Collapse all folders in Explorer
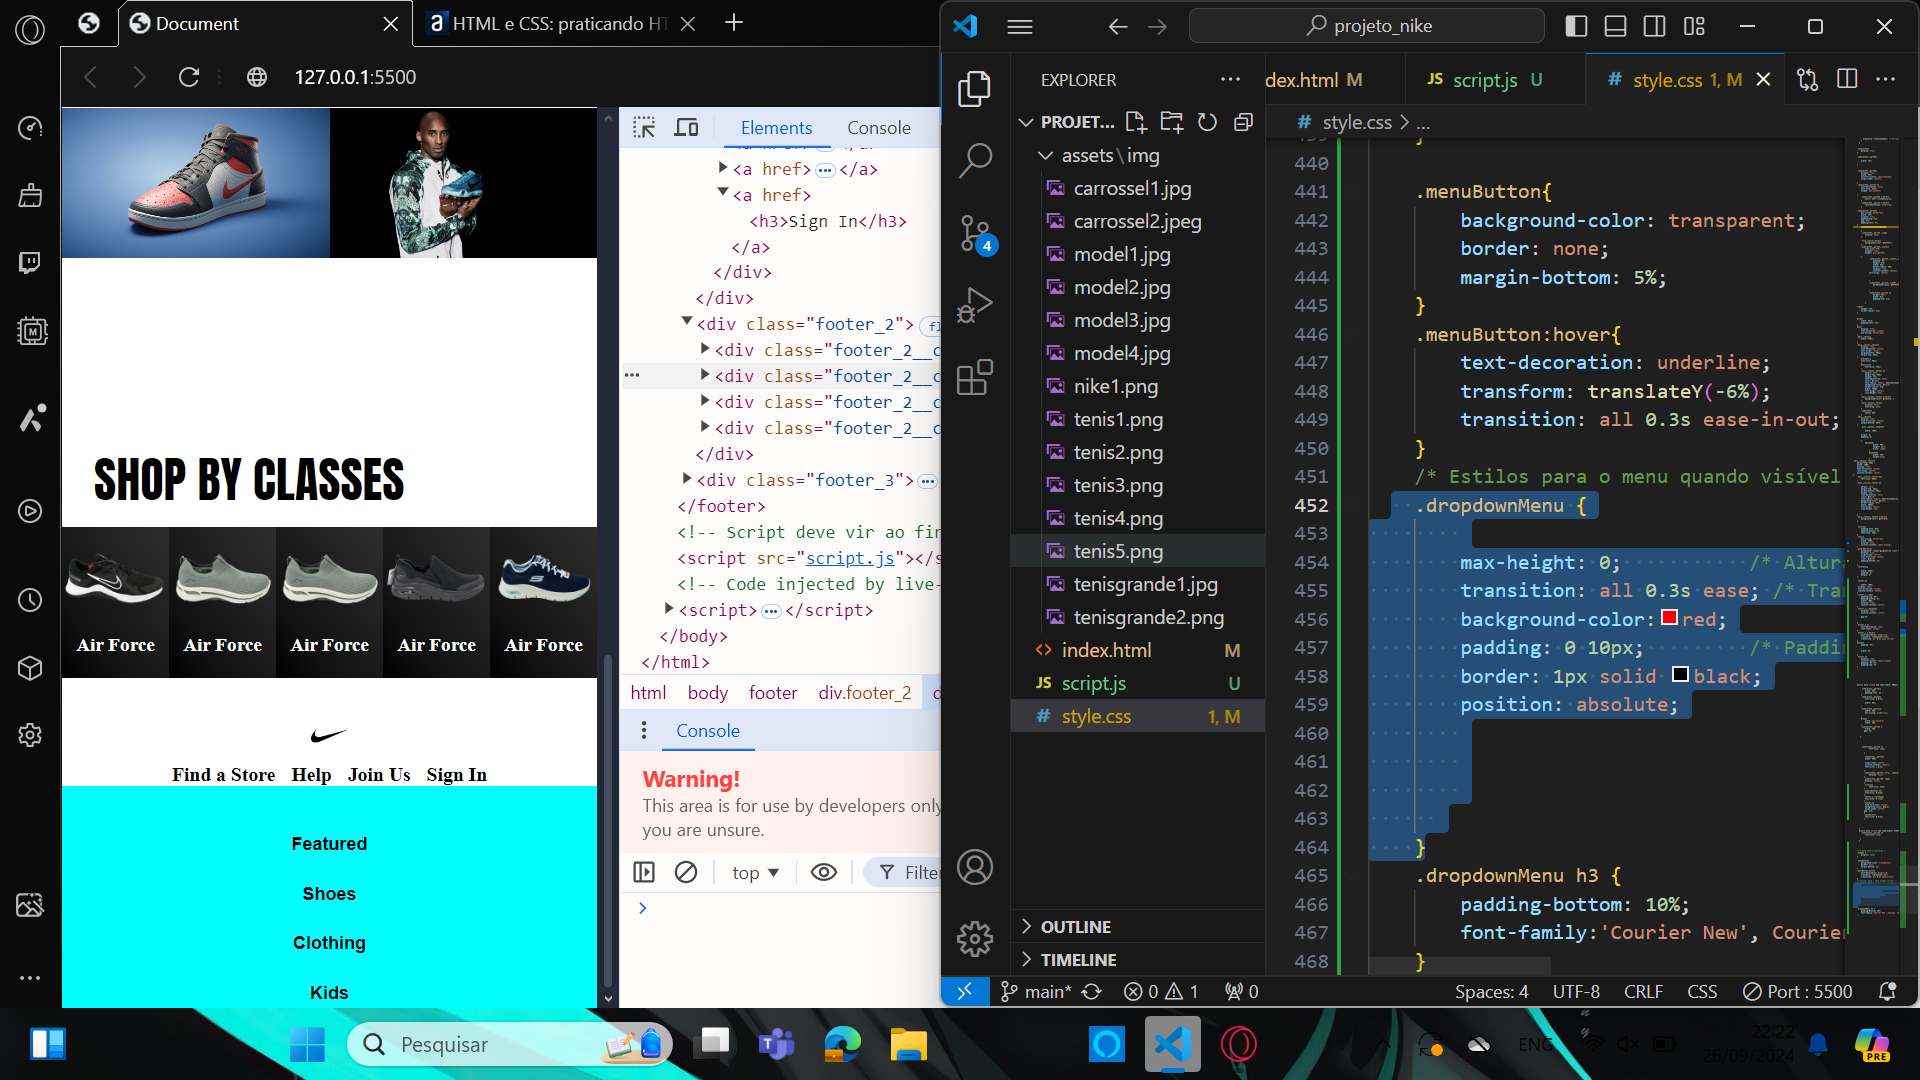The image size is (1920, 1080). [x=1243, y=122]
